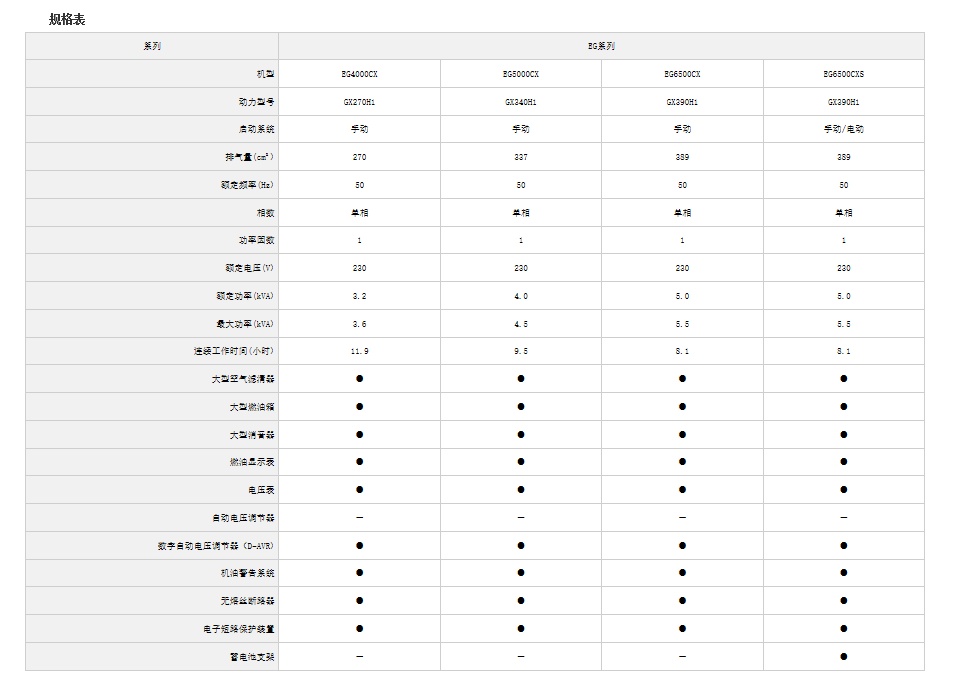Select the 额定频率(Hz) row label
This screenshot has width=954, height=698.
click(248, 185)
